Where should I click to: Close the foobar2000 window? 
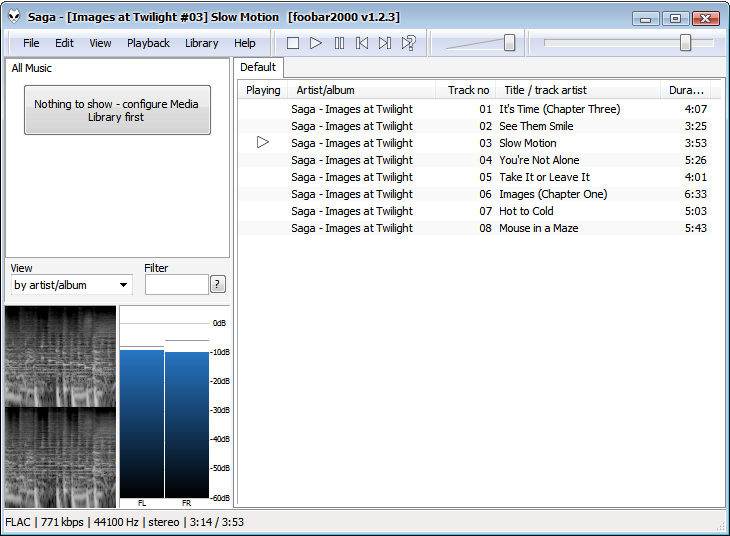pos(705,19)
